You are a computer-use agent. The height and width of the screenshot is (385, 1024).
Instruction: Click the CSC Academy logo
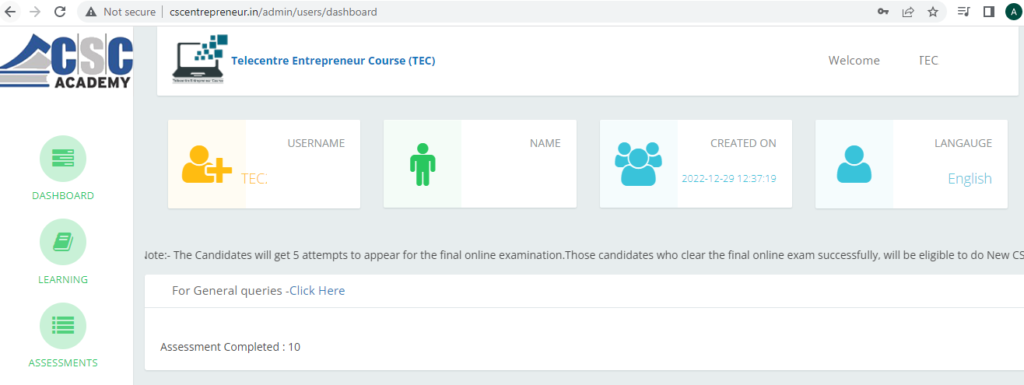pos(67,61)
